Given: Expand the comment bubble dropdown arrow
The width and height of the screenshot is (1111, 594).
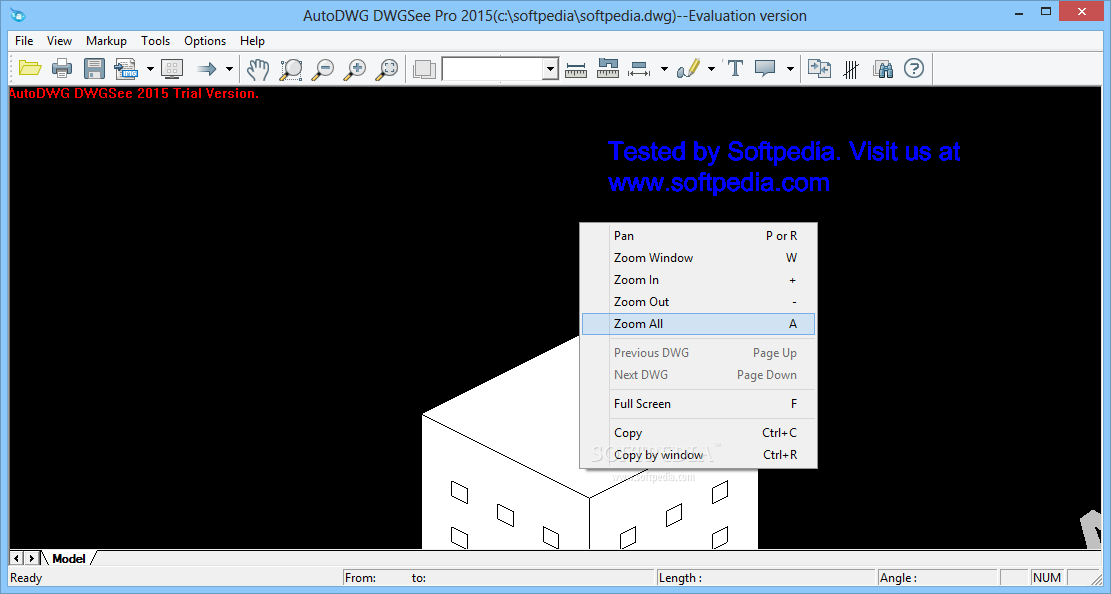Looking at the screenshot, I should point(790,69).
